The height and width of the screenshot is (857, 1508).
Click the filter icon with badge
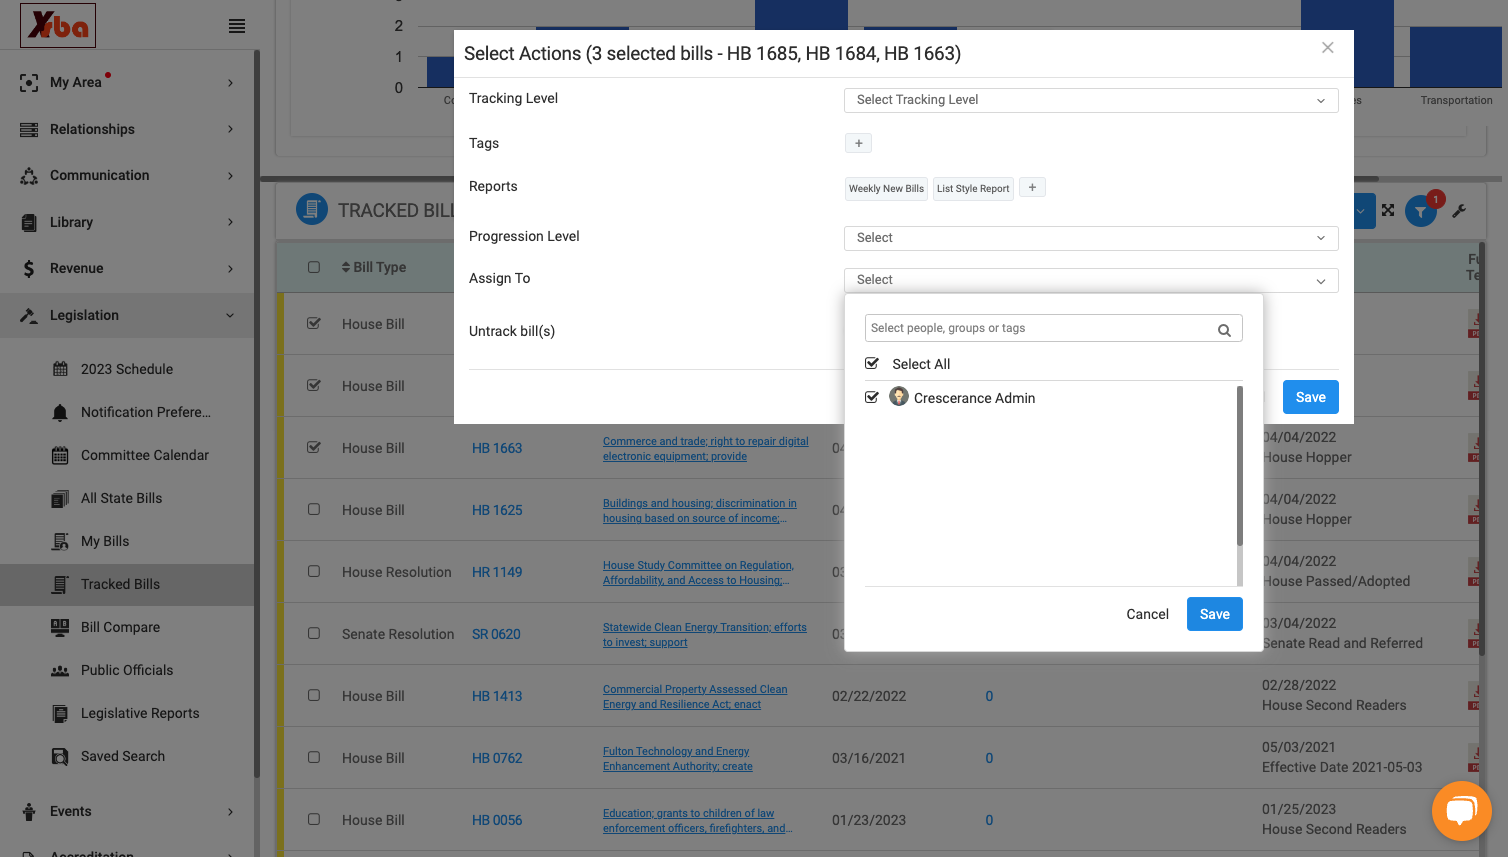(x=1421, y=211)
